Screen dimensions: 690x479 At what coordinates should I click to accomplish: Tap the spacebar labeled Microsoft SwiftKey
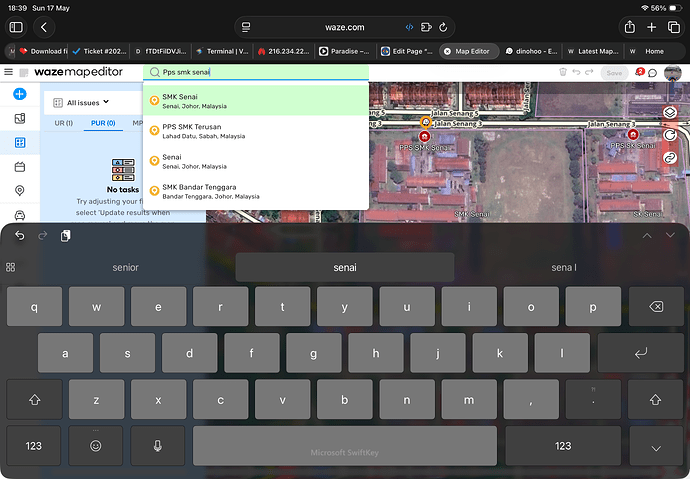(x=345, y=446)
